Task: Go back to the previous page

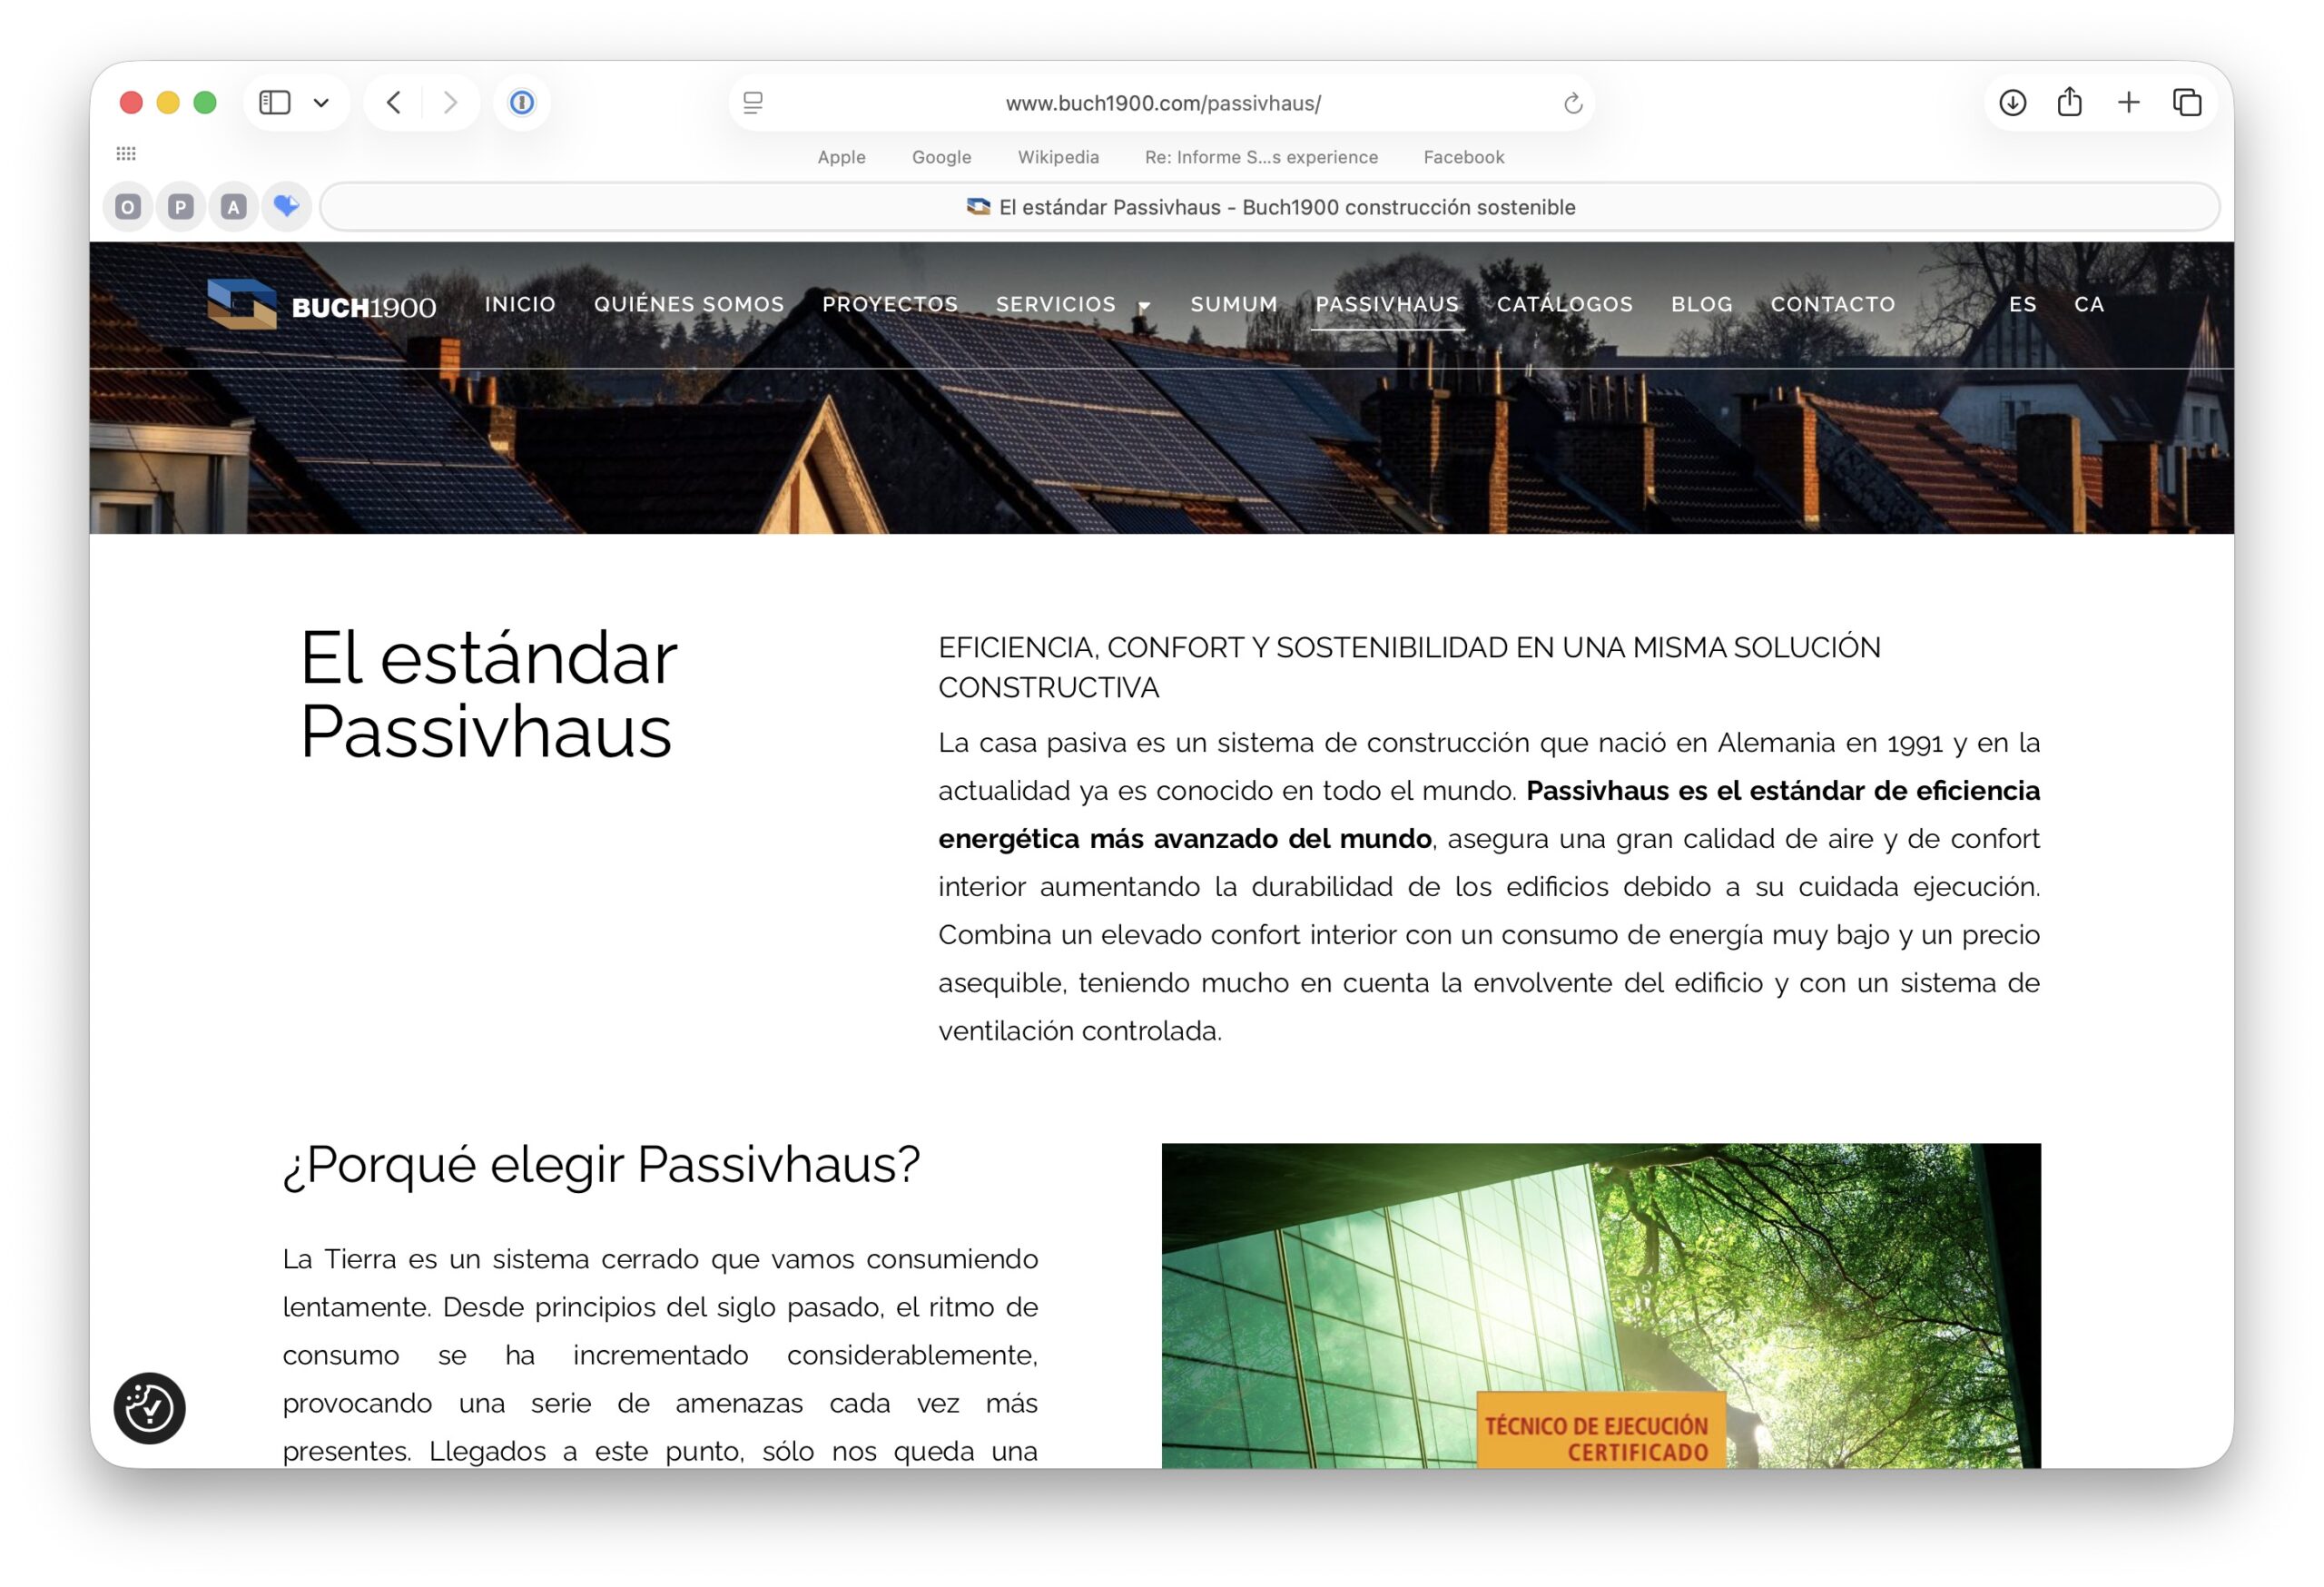Action: pos(394,102)
